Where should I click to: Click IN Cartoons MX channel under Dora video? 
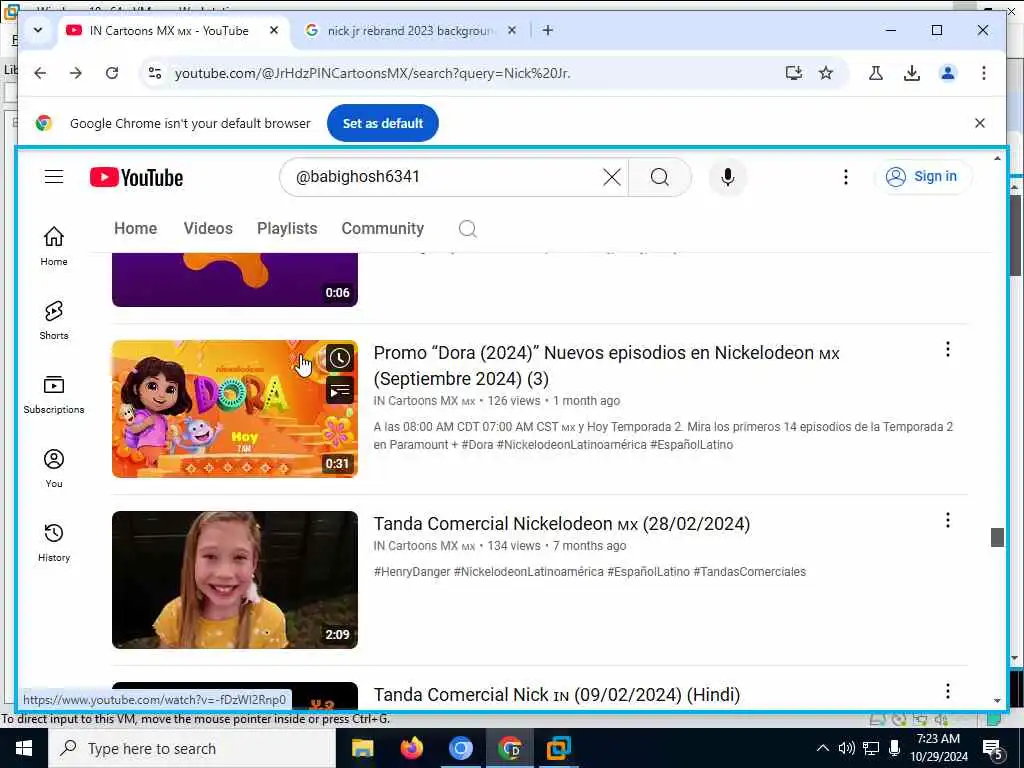click(x=424, y=401)
